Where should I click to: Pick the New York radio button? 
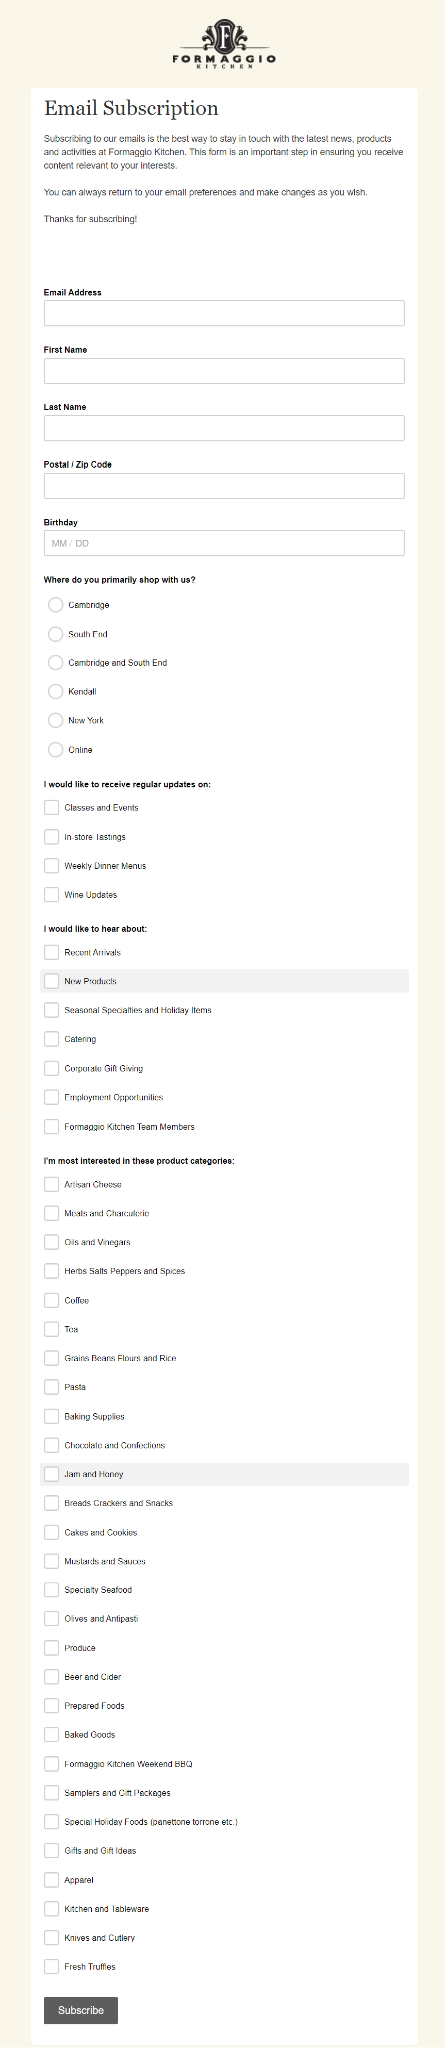55,720
